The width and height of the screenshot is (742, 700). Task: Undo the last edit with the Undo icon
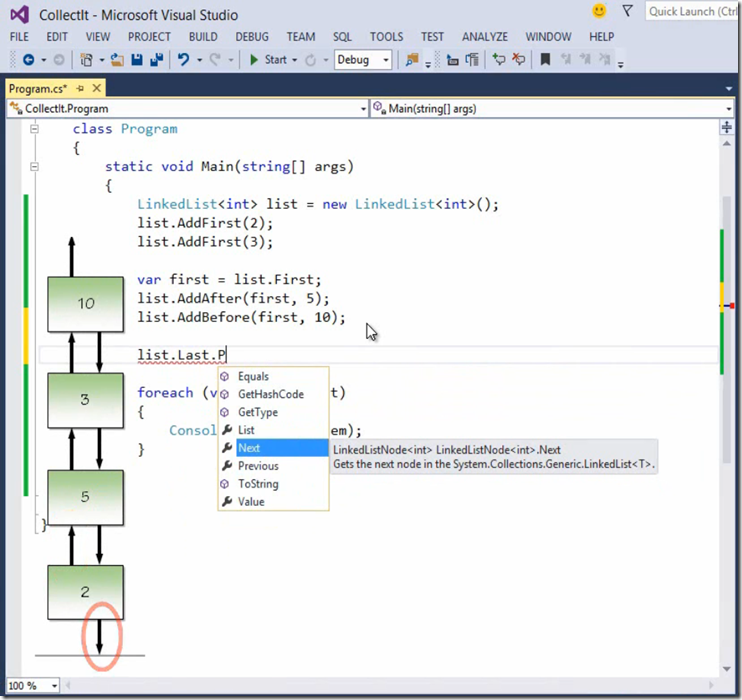pos(183,60)
